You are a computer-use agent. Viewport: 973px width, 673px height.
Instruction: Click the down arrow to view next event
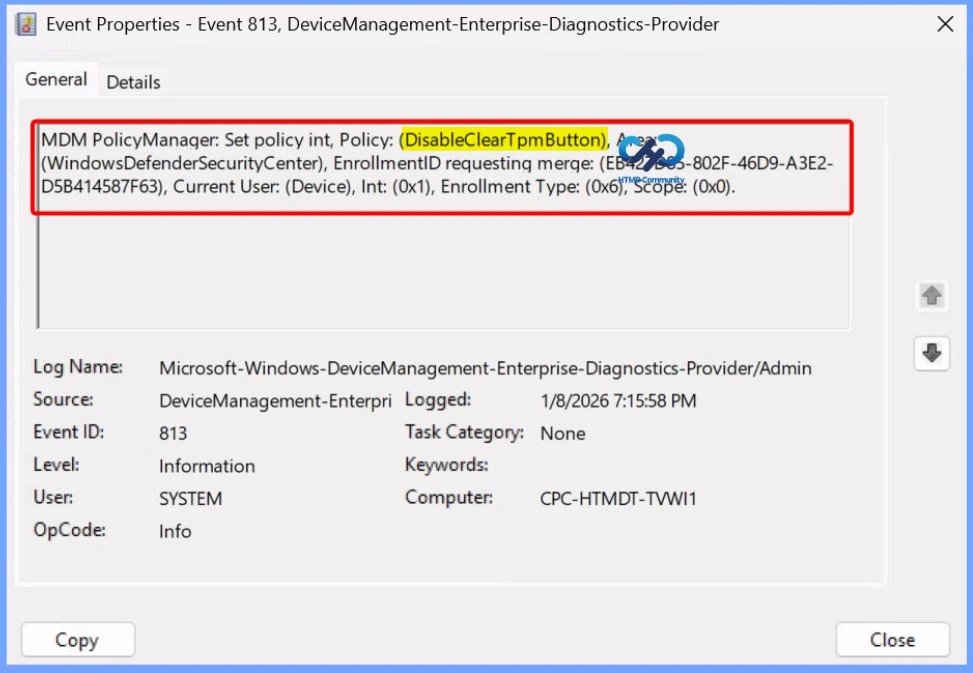click(x=931, y=352)
